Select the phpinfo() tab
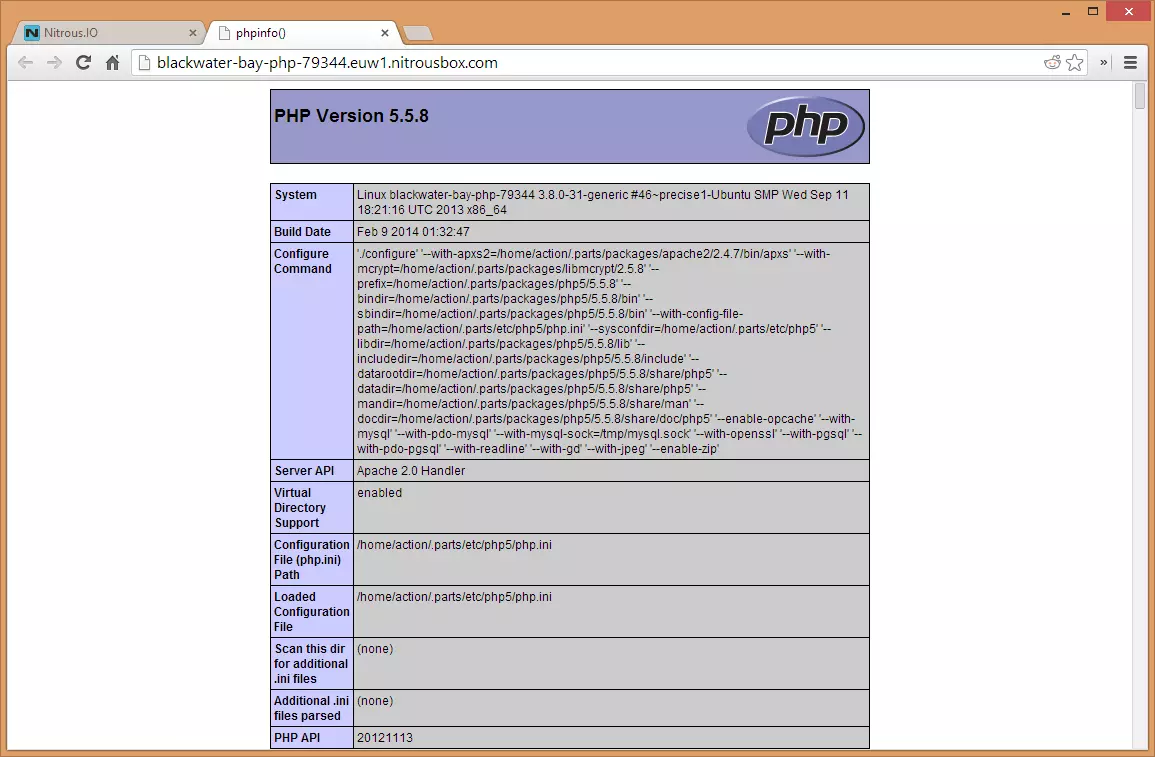The image size is (1155, 757). 302,32
